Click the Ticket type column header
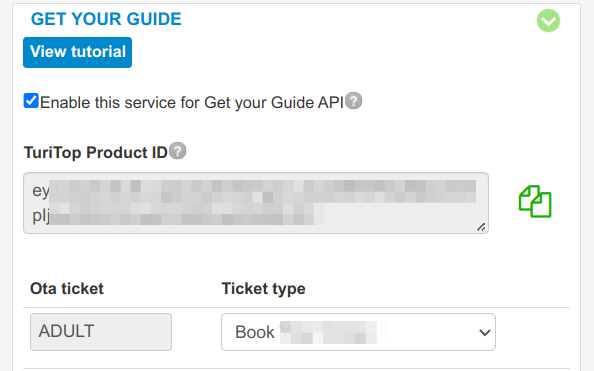The image size is (594, 371). (263, 289)
